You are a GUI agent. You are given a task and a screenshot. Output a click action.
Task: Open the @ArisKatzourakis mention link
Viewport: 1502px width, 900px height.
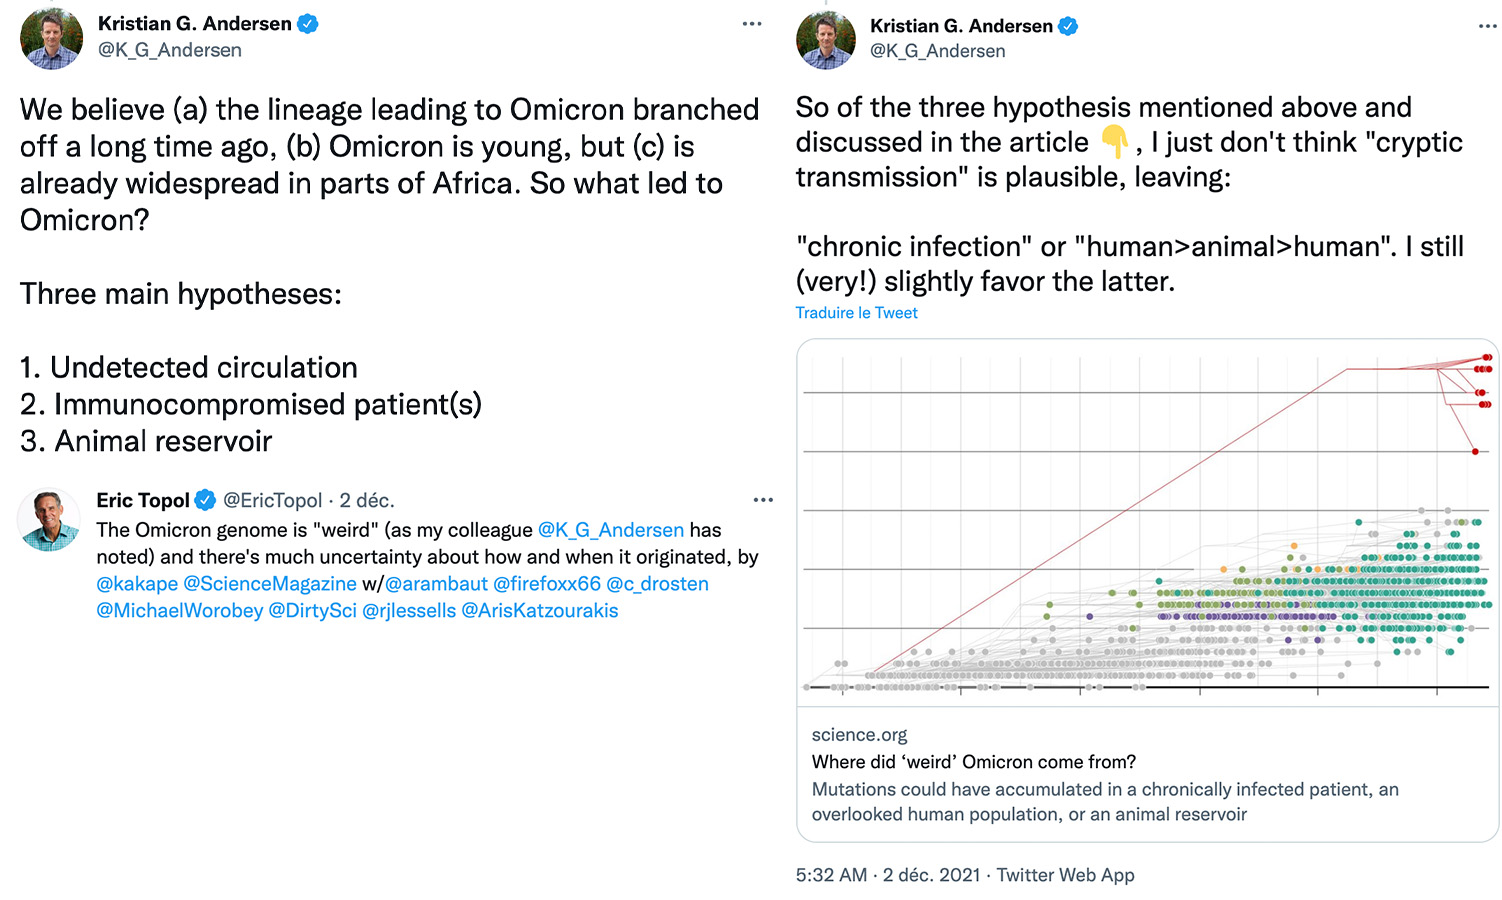[x=539, y=611]
